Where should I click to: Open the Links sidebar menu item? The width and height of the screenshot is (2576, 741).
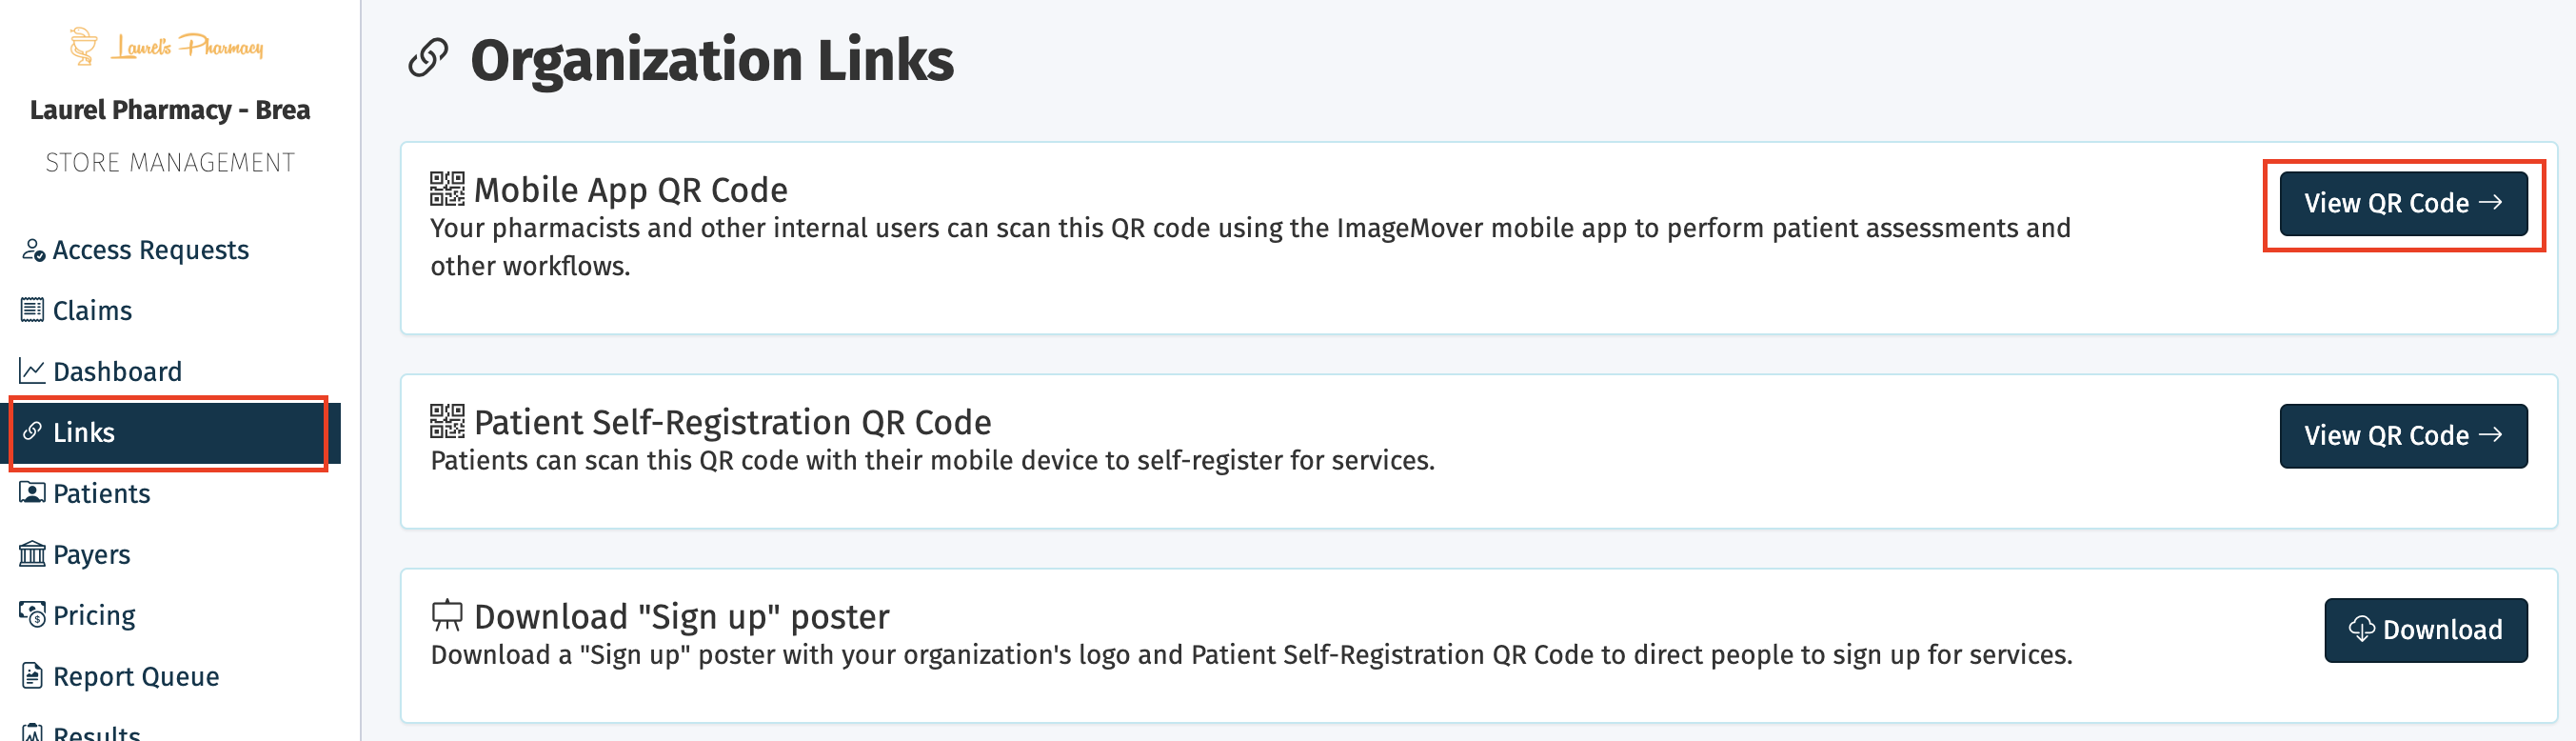coord(84,433)
